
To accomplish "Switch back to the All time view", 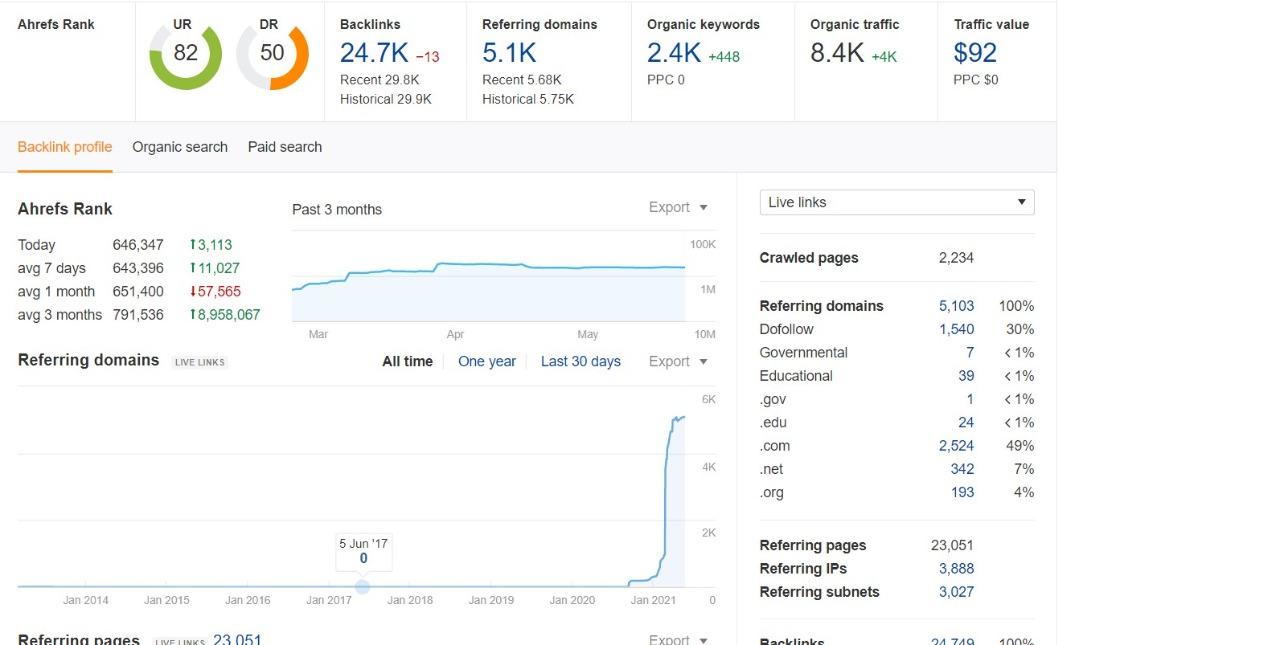I will click(x=407, y=361).
